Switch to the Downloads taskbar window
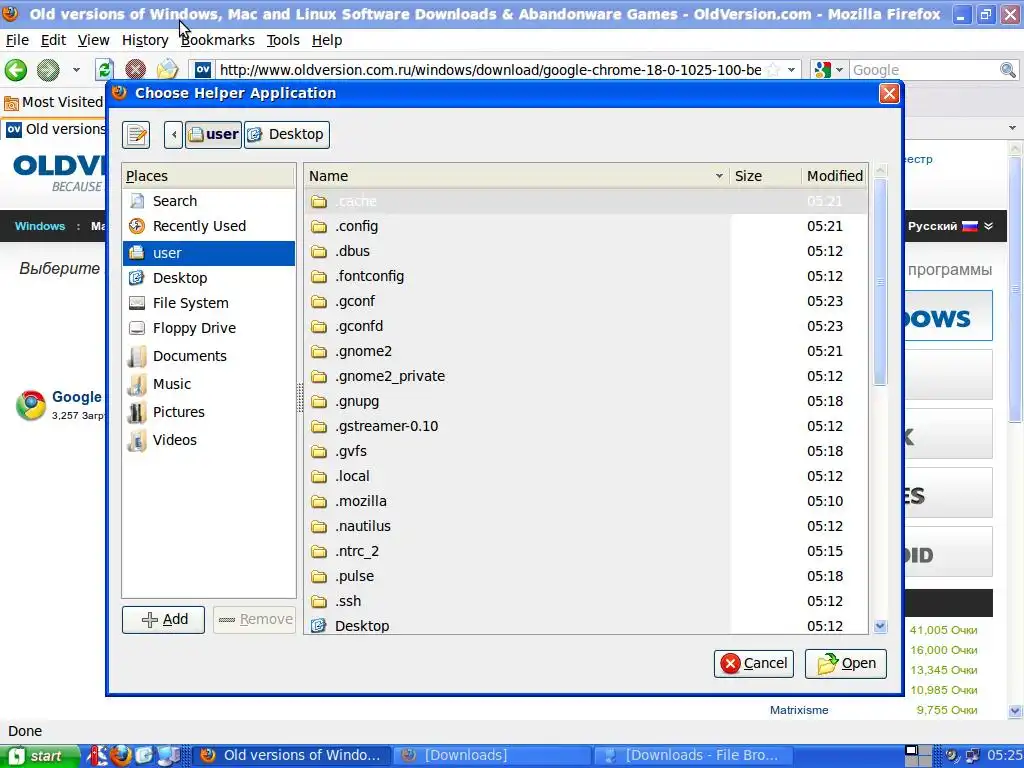Screen dimensions: 1024x768 pos(491,756)
